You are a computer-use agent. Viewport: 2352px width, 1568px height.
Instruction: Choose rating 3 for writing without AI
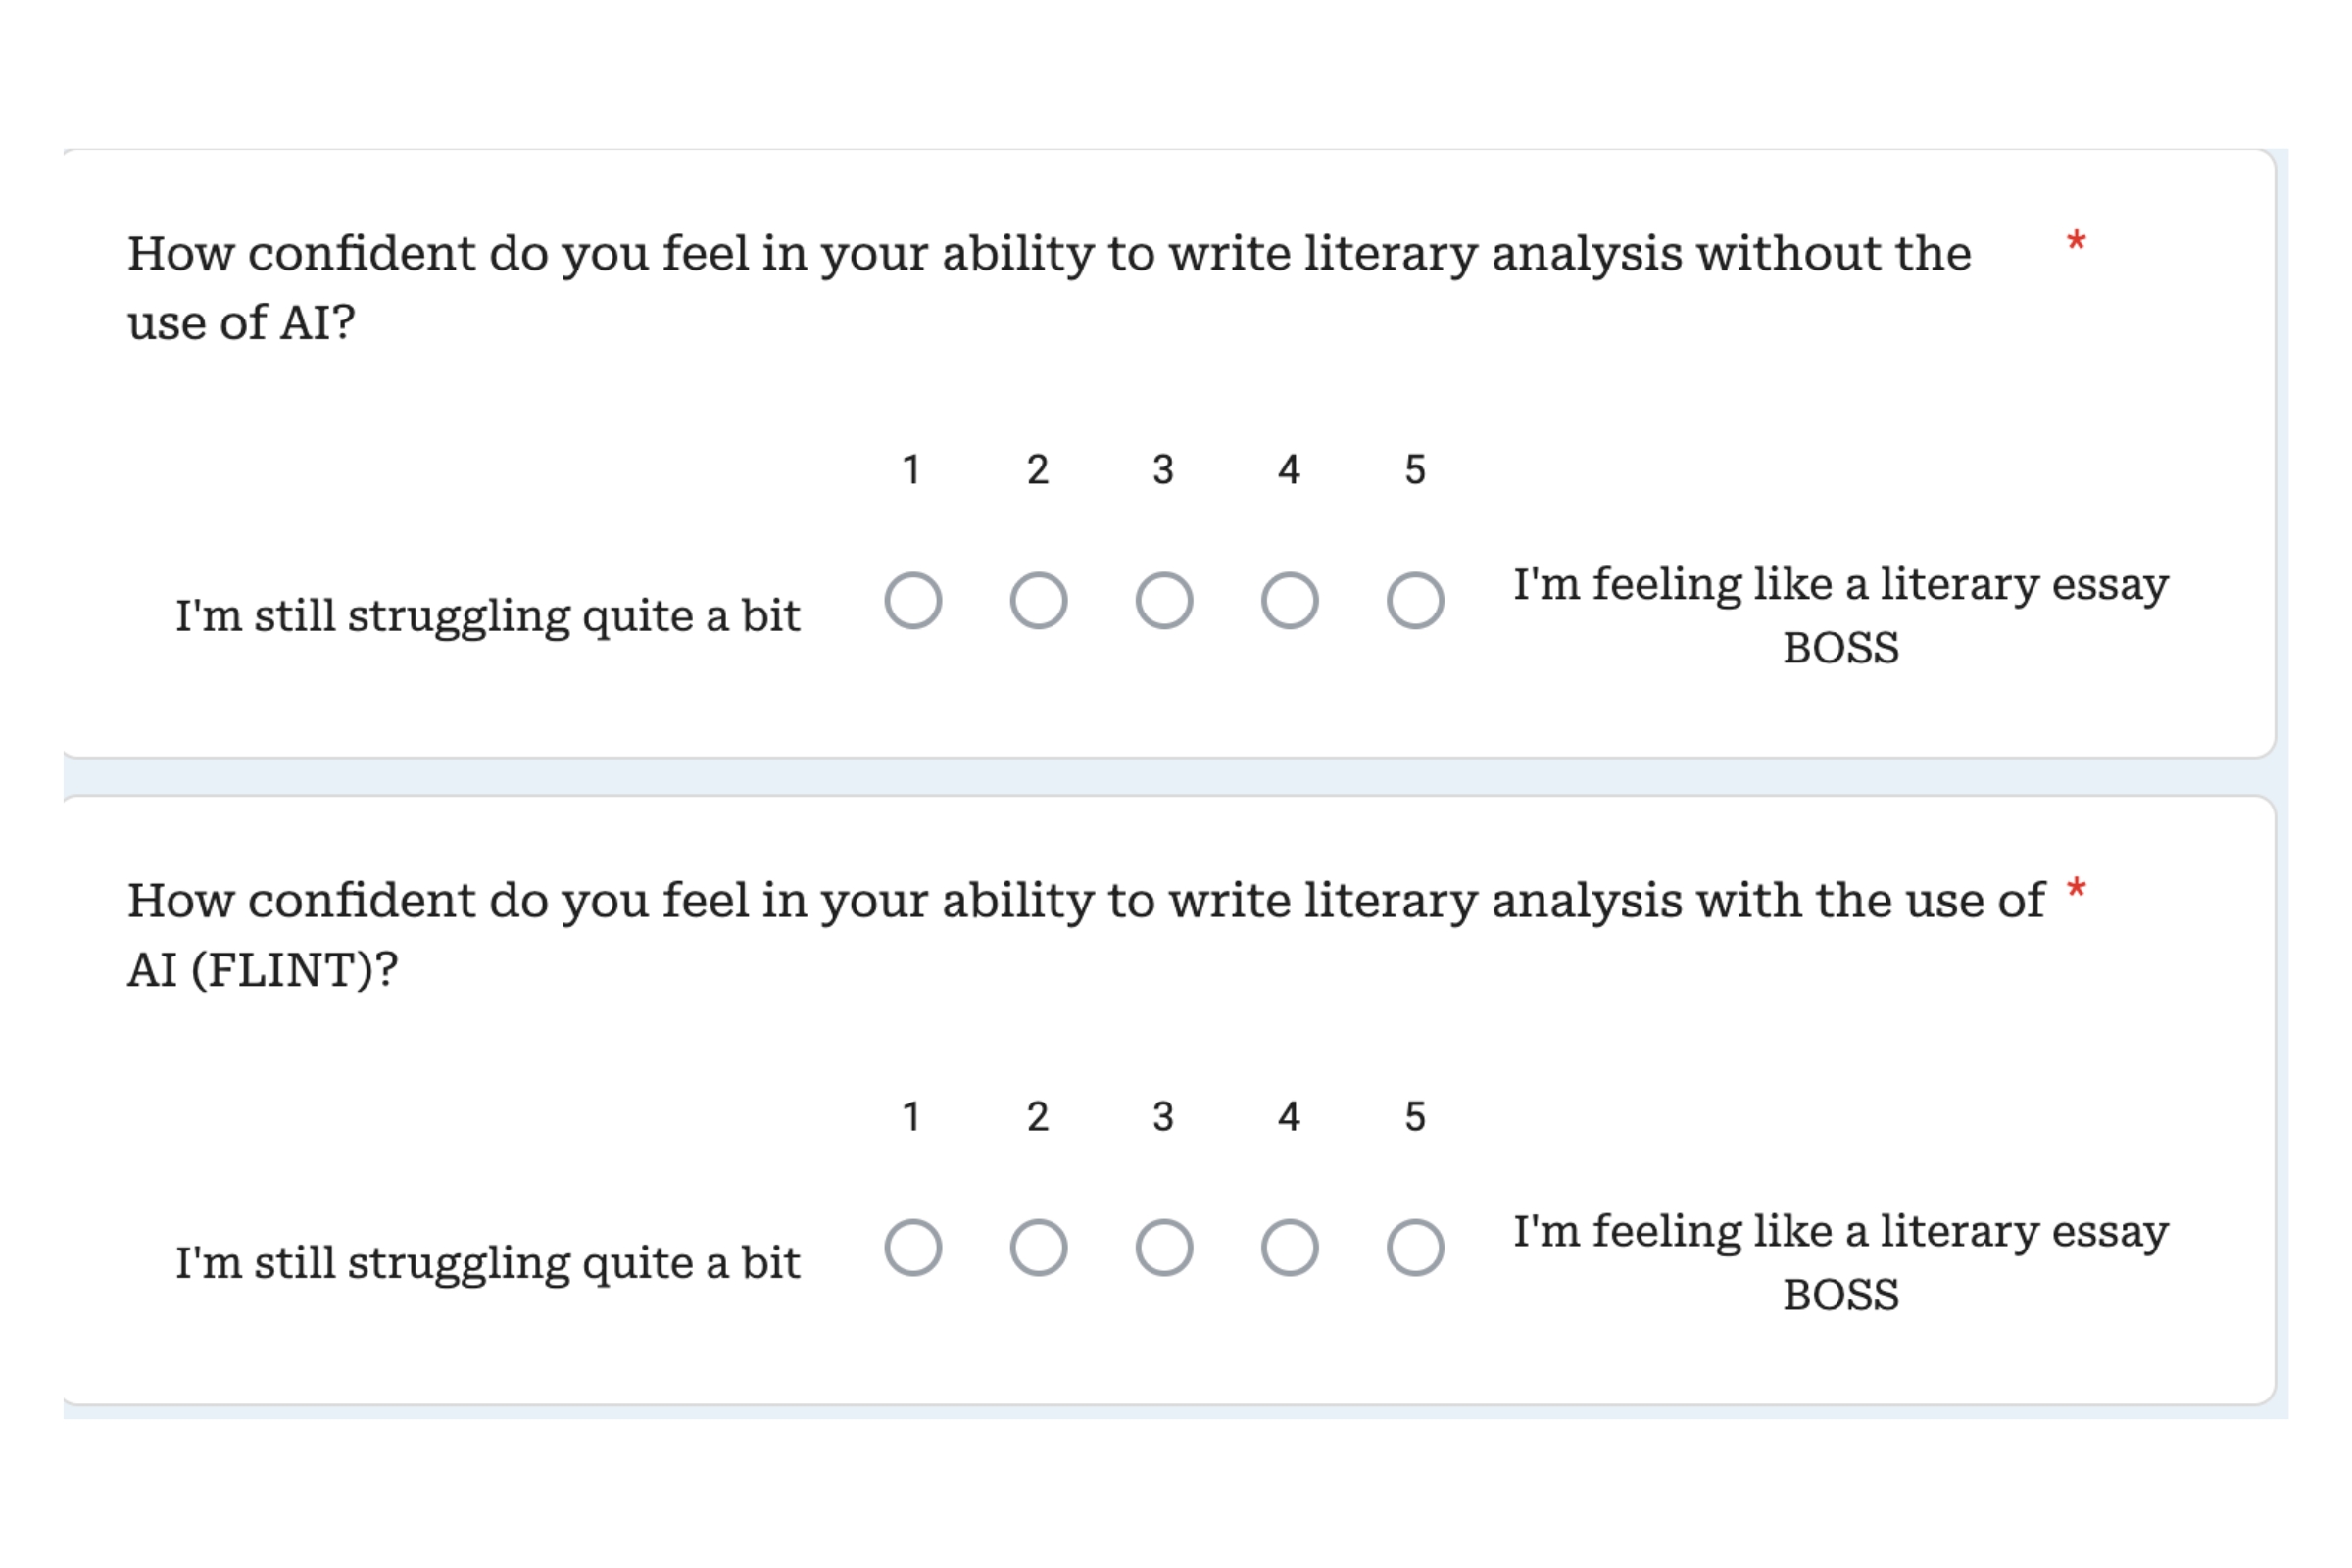click(x=1164, y=601)
